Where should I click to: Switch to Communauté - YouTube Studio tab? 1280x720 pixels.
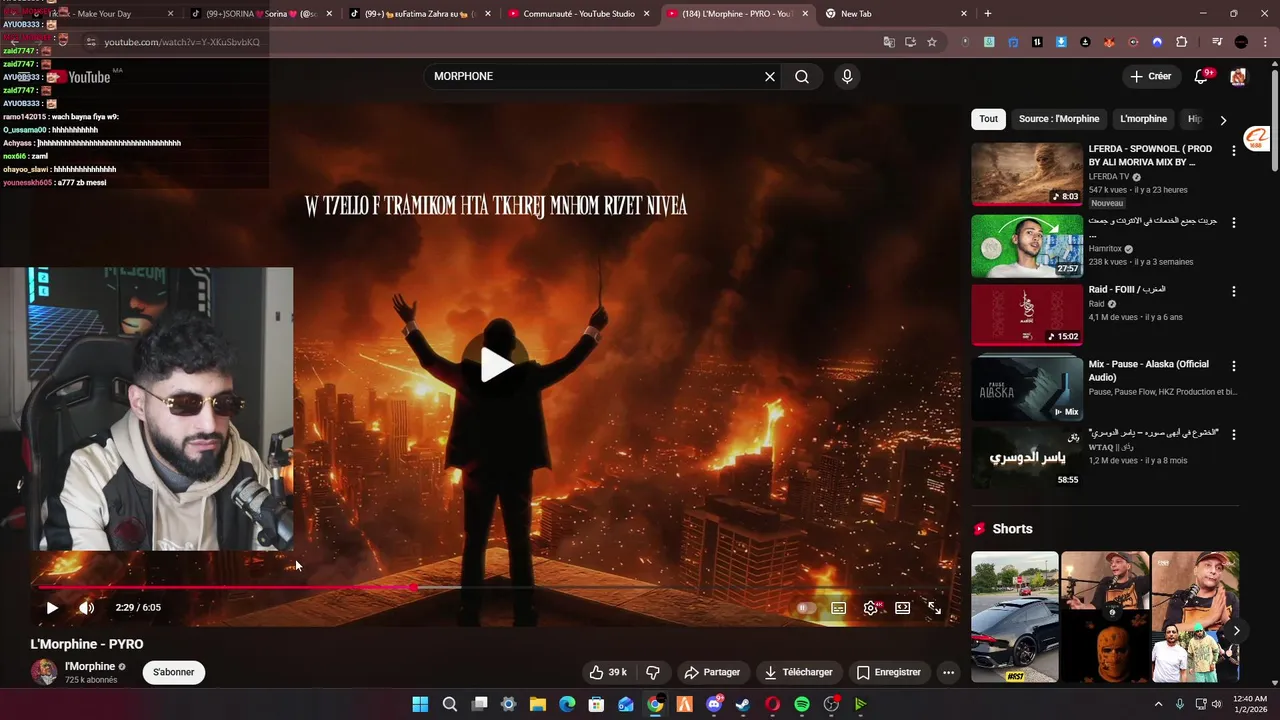click(x=580, y=14)
